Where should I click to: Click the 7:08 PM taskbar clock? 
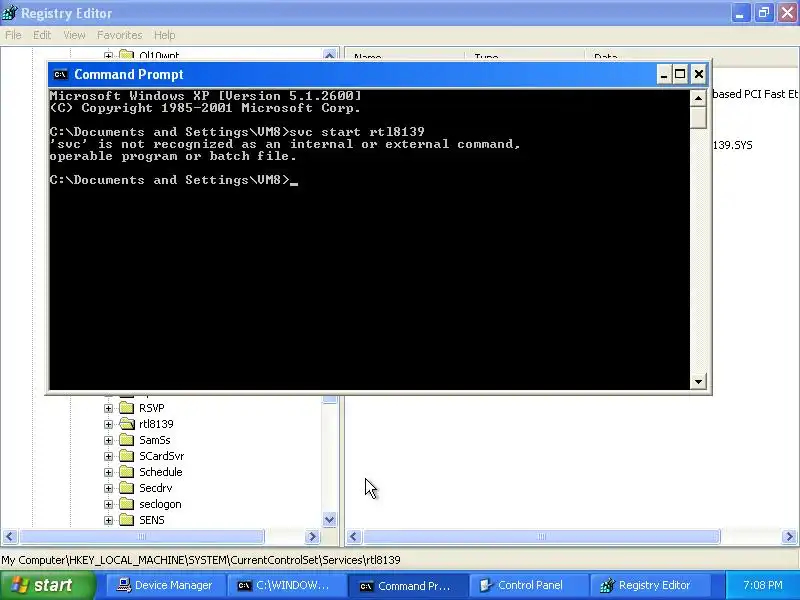coord(763,585)
